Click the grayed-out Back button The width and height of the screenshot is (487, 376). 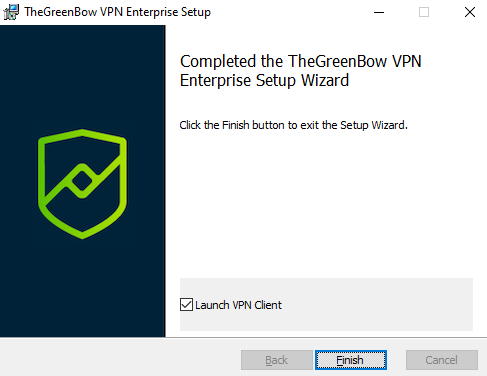tap(277, 360)
